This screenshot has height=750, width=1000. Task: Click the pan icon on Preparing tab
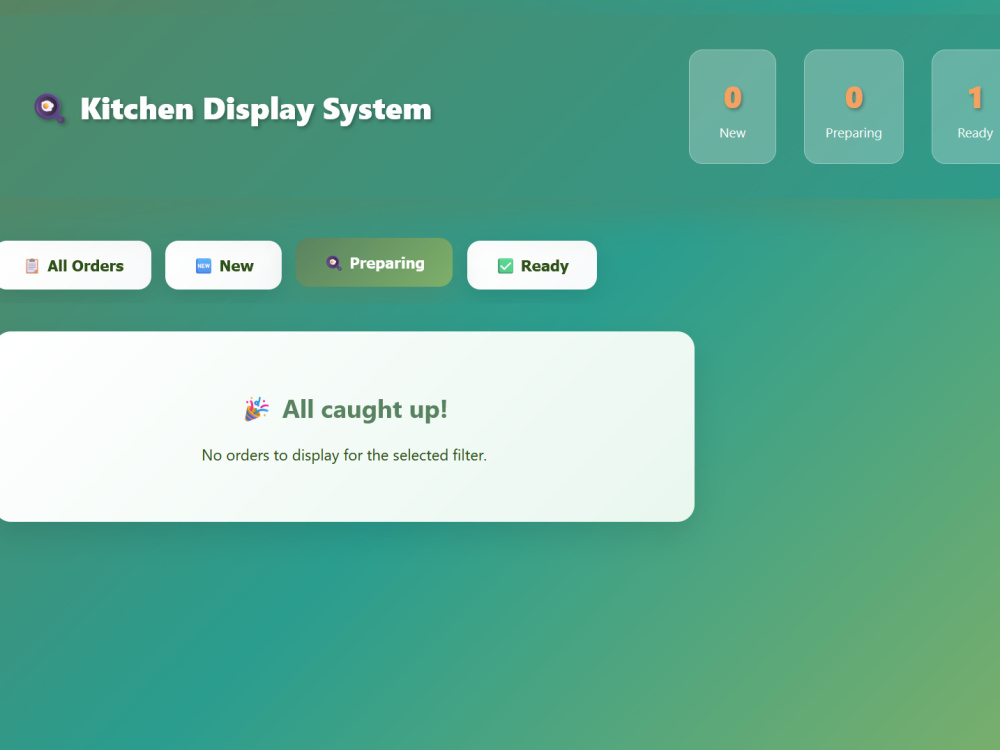click(x=334, y=263)
